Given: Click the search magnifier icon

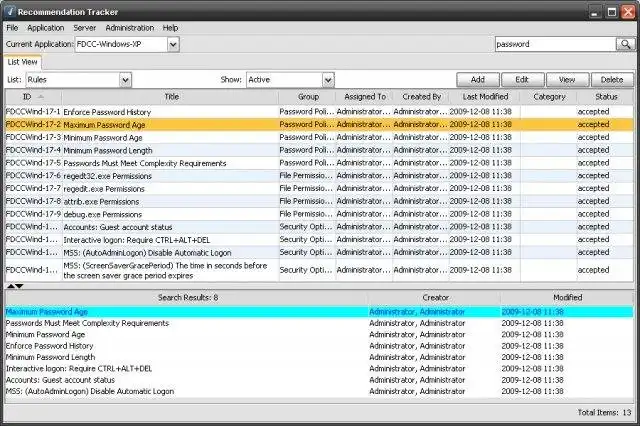Looking at the screenshot, I should [x=625, y=44].
